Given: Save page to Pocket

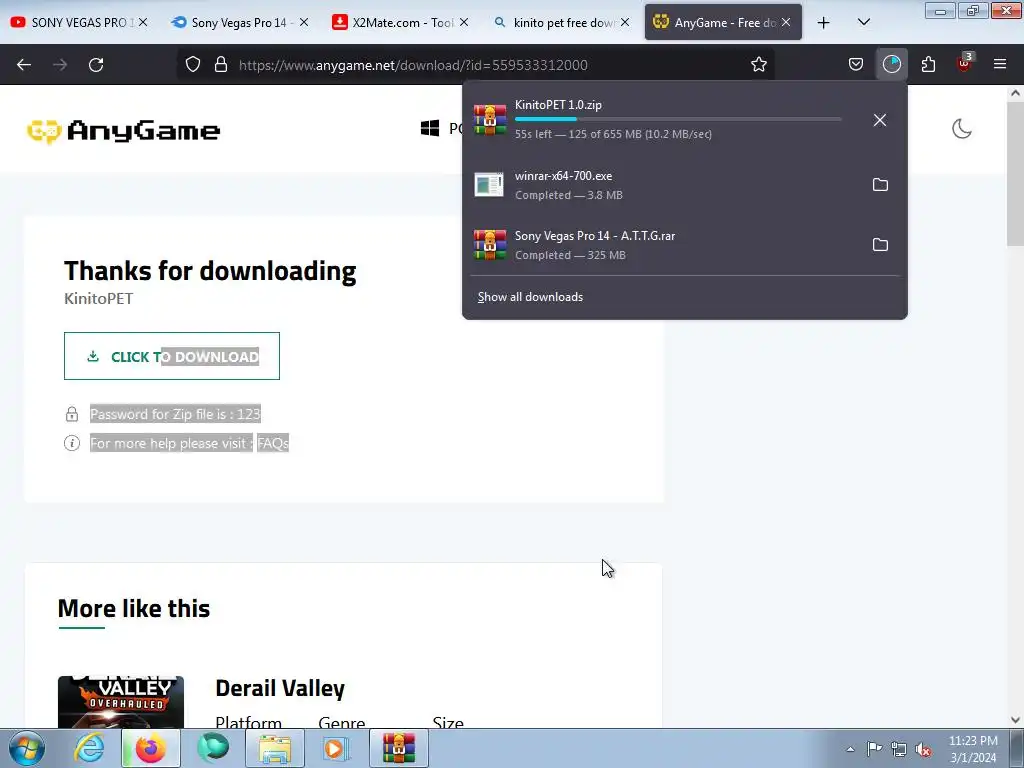Looking at the screenshot, I should [856, 65].
